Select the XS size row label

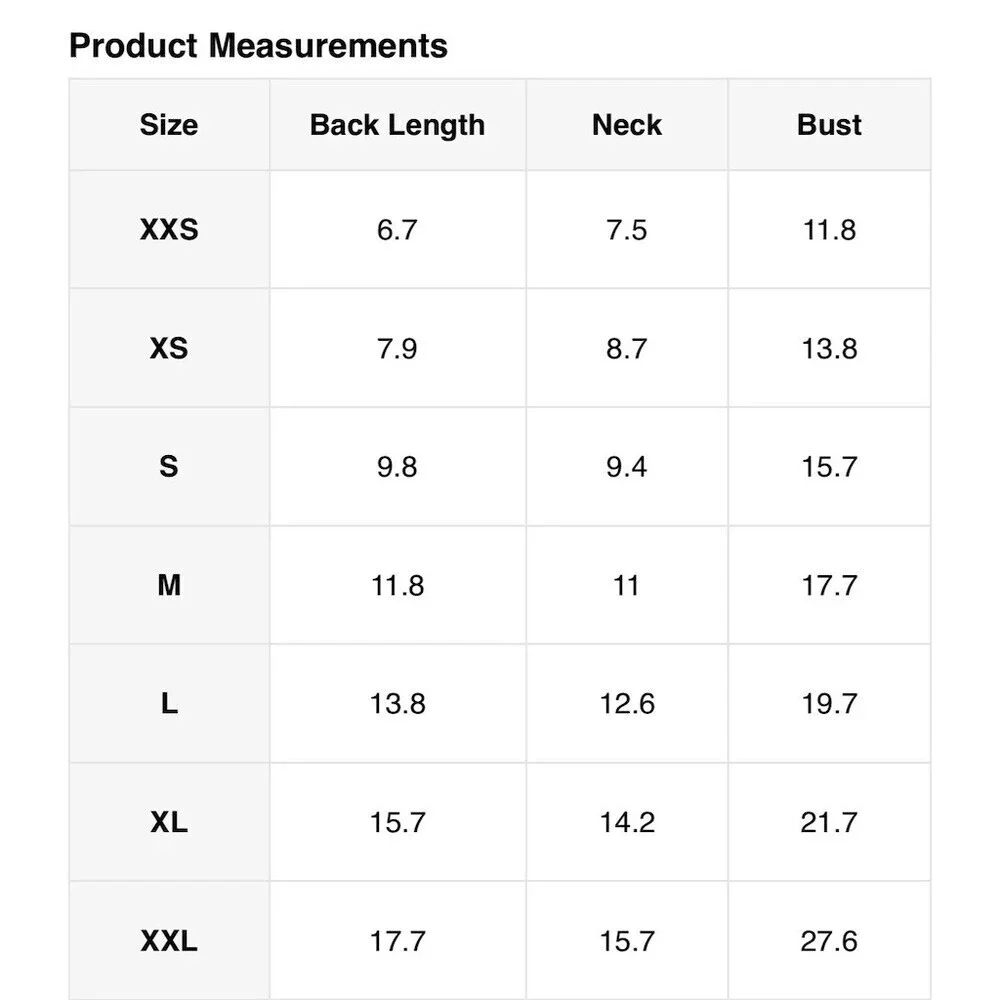pos(169,348)
